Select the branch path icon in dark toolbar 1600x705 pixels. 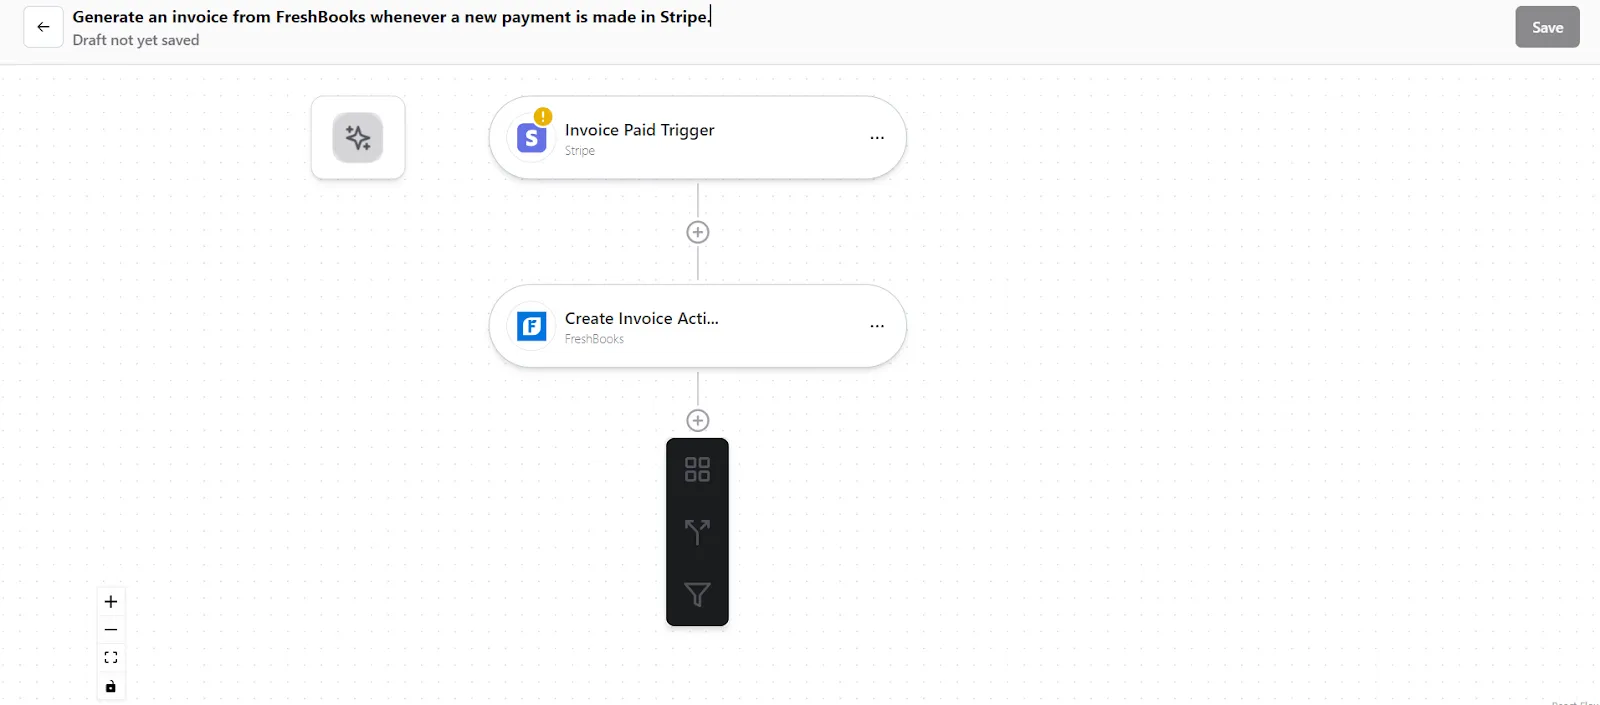pyautogui.click(x=697, y=532)
